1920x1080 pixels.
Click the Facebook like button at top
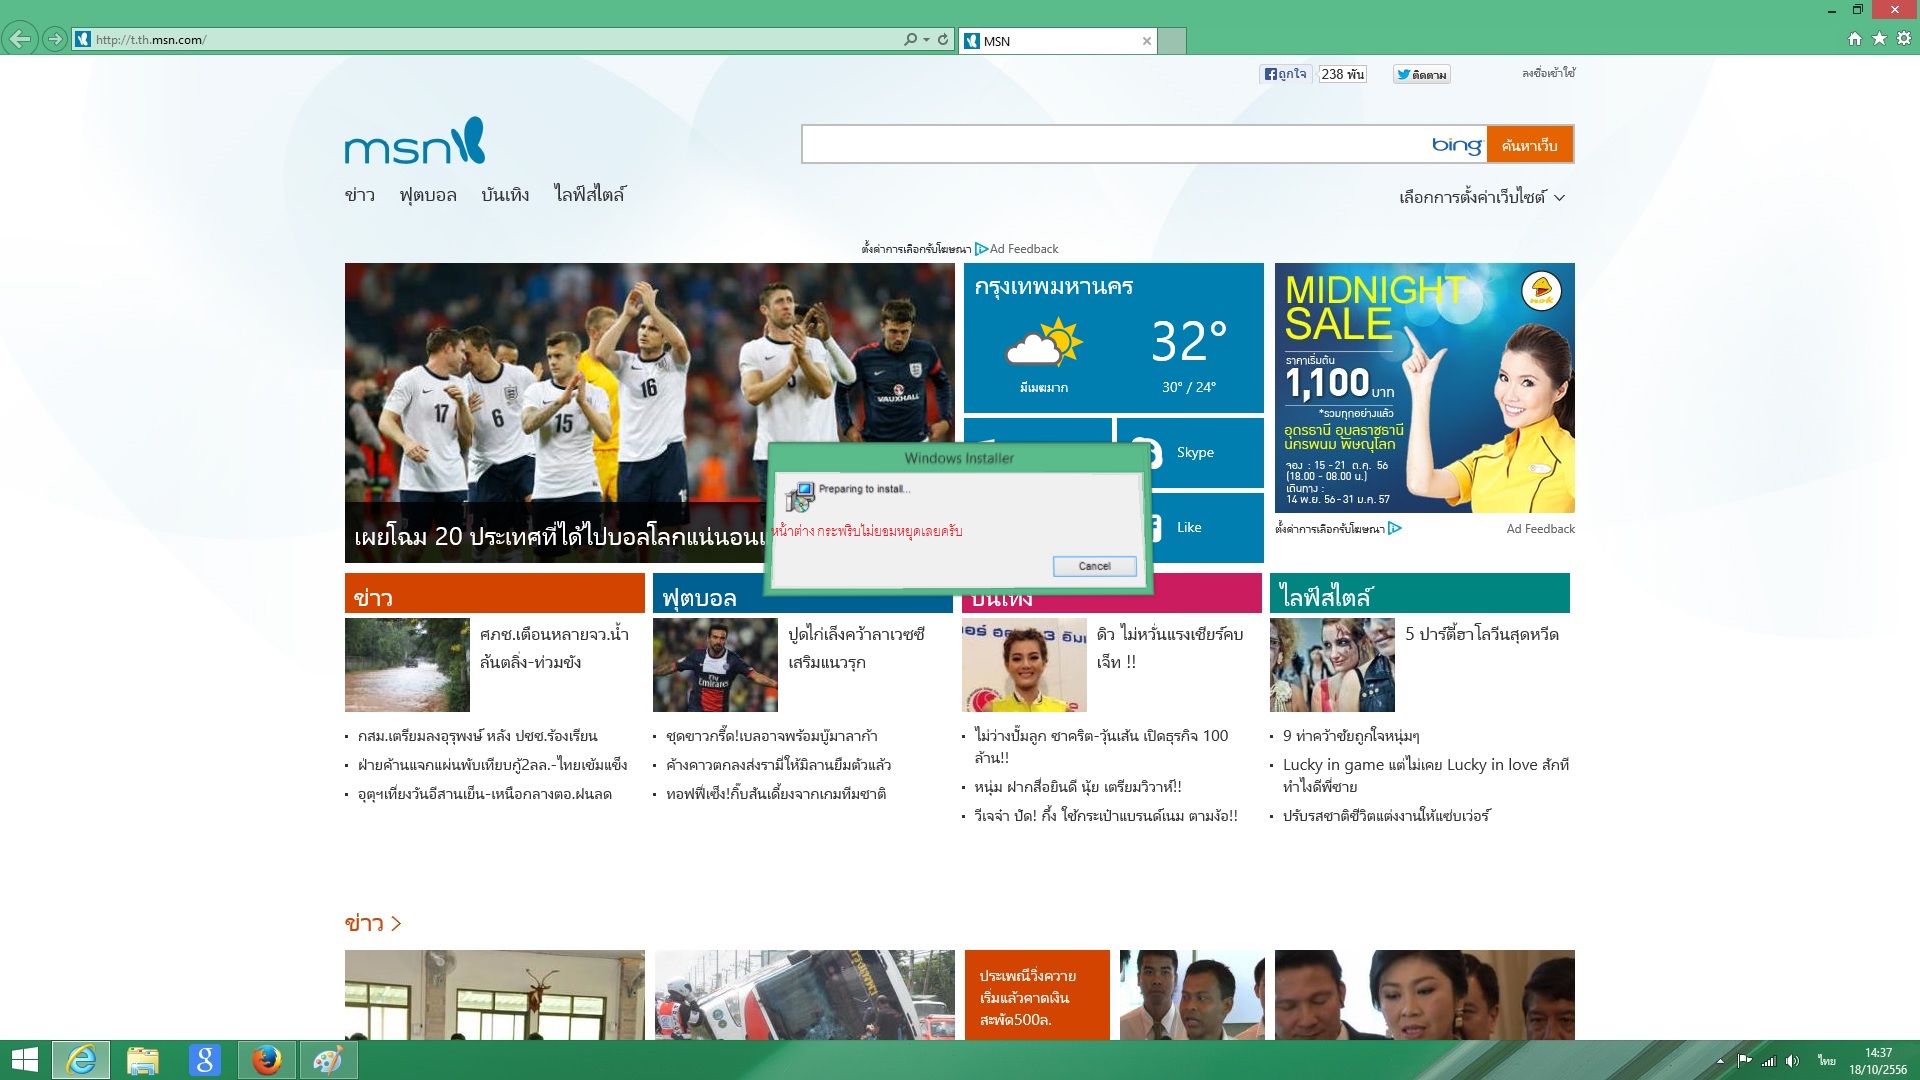point(1285,74)
